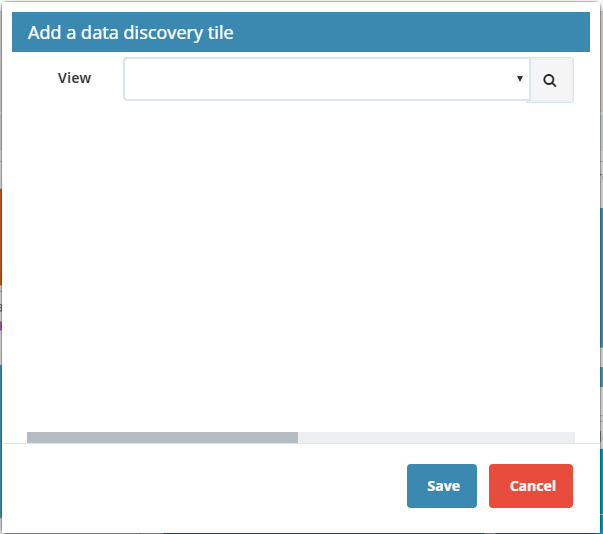Click the horizontal scrollbar thumb
This screenshot has height=534, width=603.
point(162,437)
